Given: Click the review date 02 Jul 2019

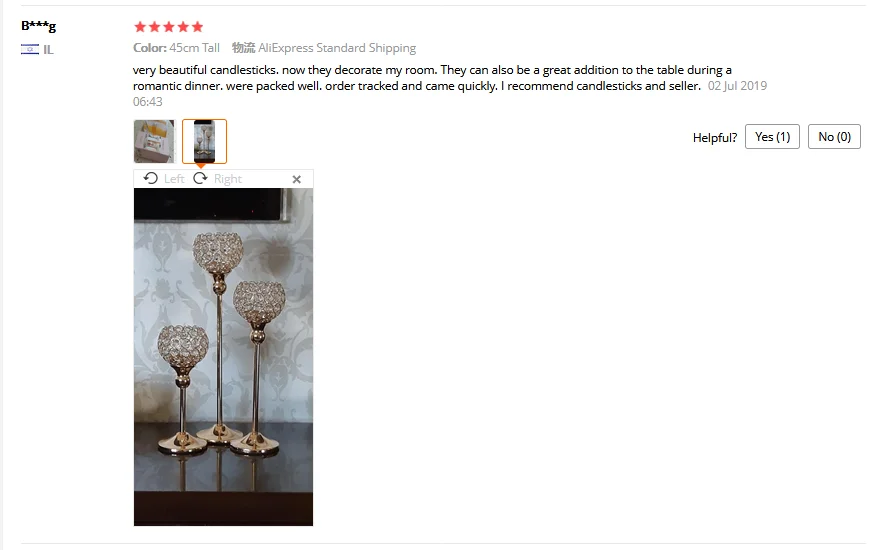Looking at the screenshot, I should (737, 86).
